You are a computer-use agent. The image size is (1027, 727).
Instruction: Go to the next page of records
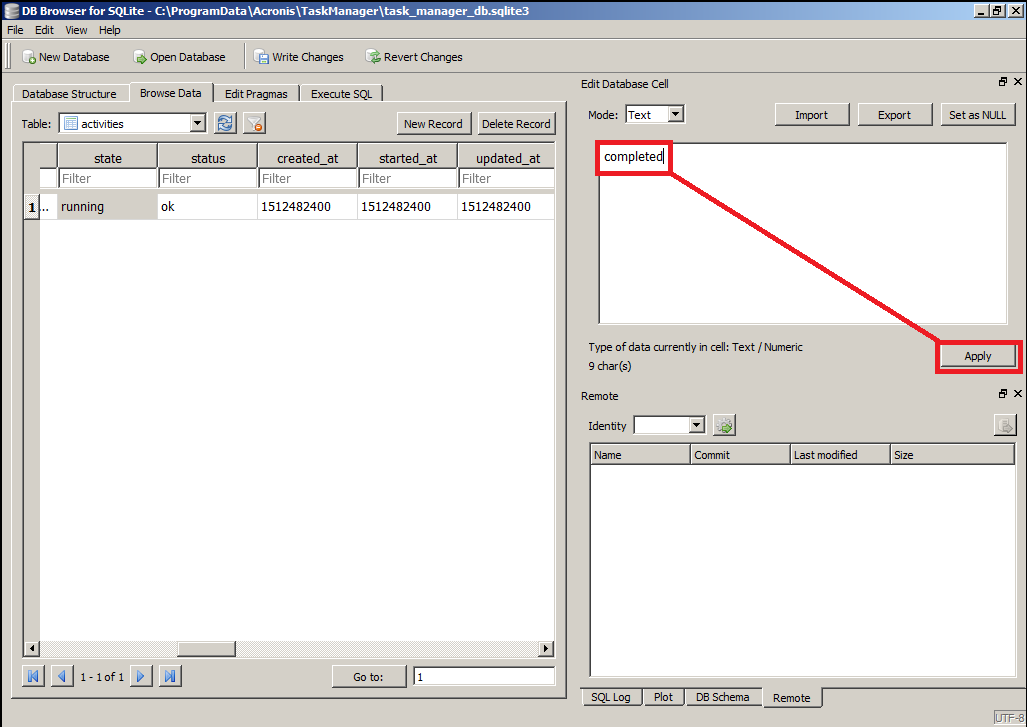point(141,676)
